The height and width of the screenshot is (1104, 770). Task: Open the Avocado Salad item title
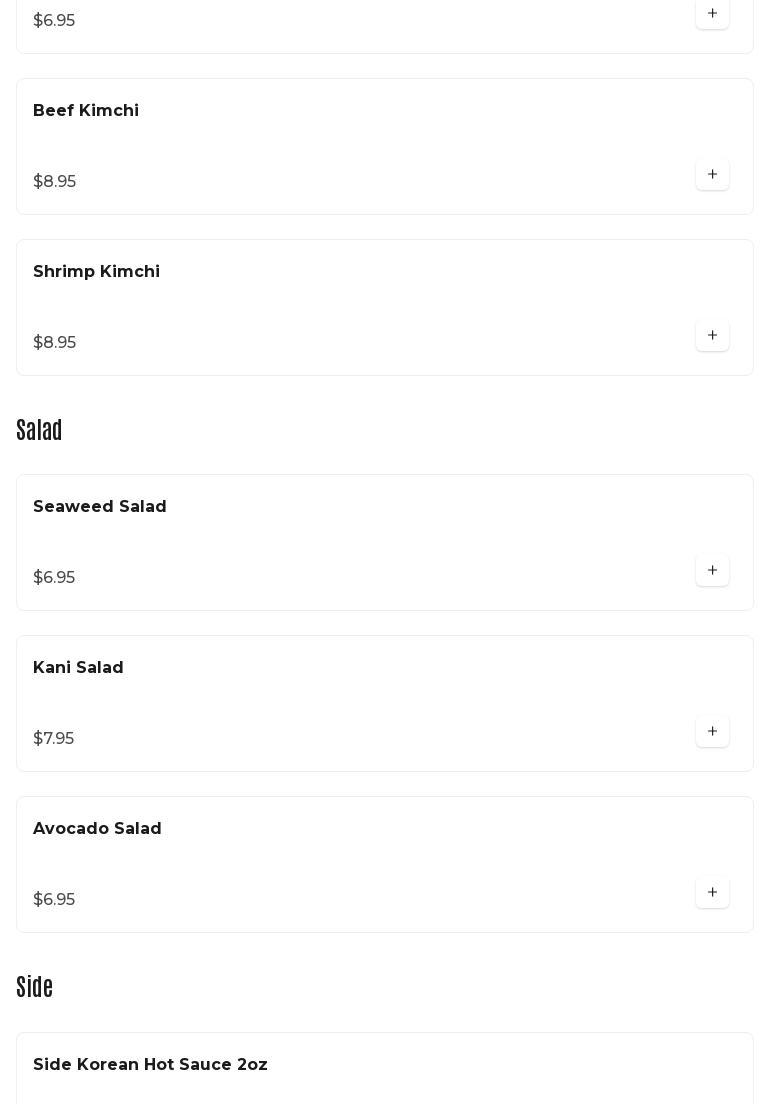97,828
